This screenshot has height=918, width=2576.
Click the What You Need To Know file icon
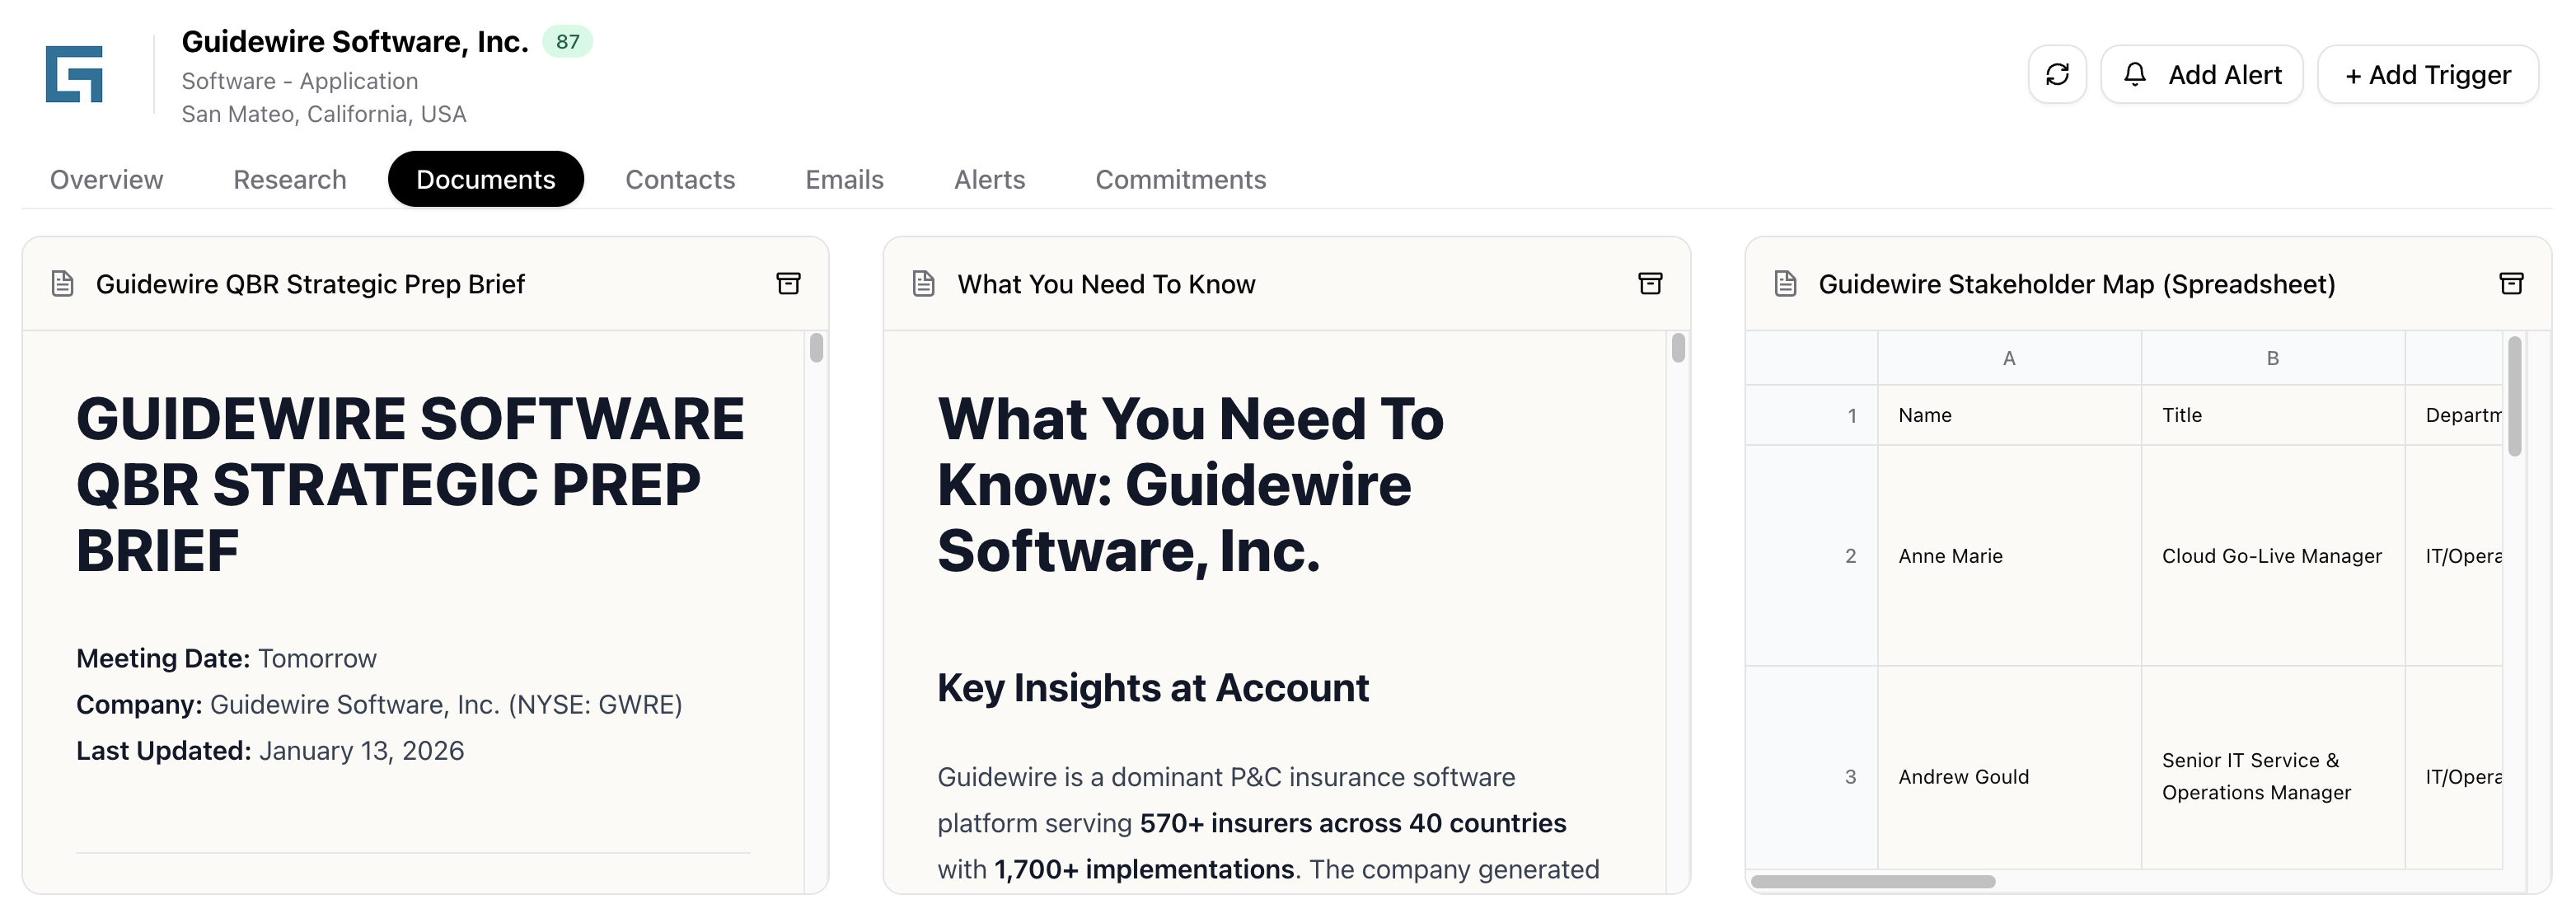[924, 284]
